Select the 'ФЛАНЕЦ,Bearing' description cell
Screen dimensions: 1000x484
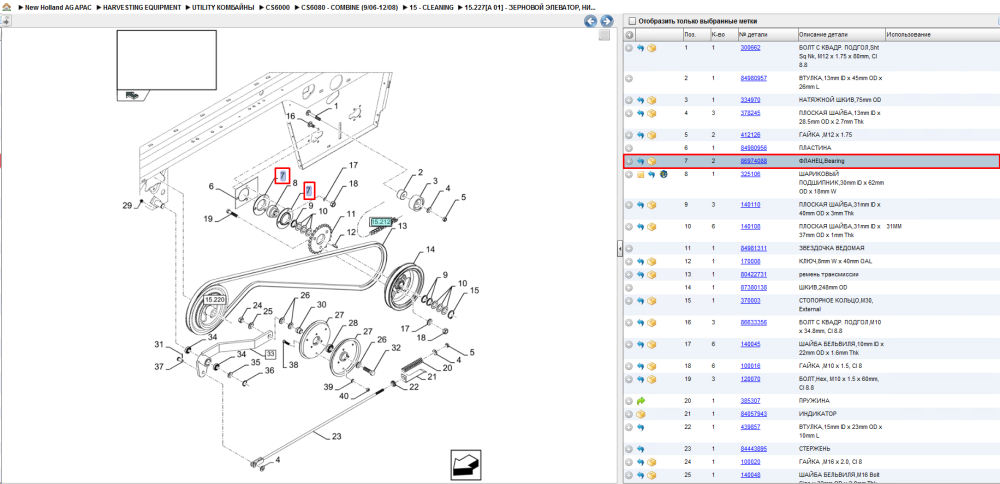coord(821,161)
